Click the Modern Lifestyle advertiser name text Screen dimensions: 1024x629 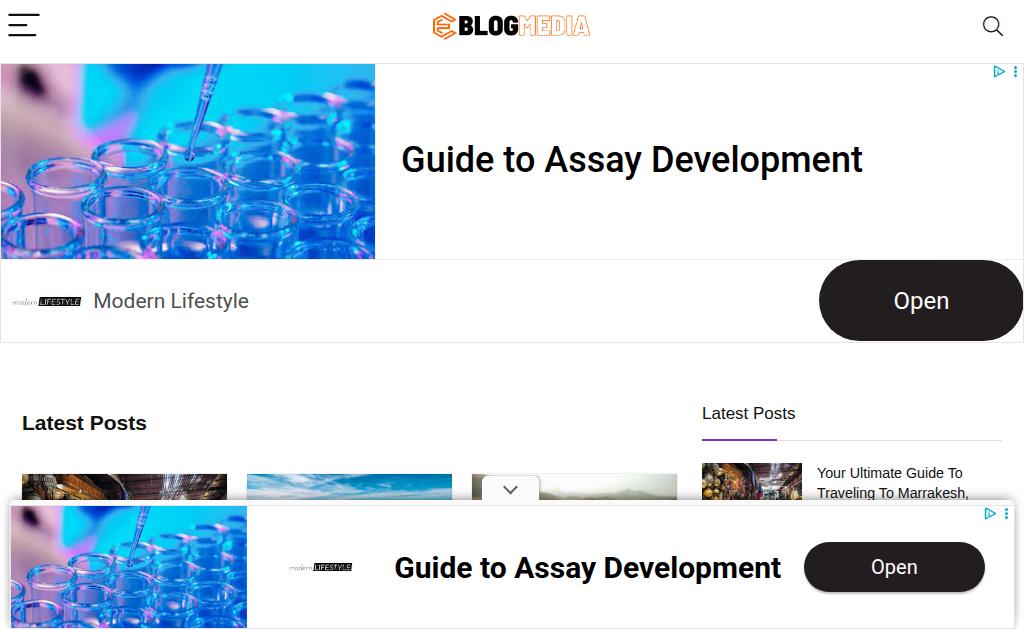(x=171, y=301)
